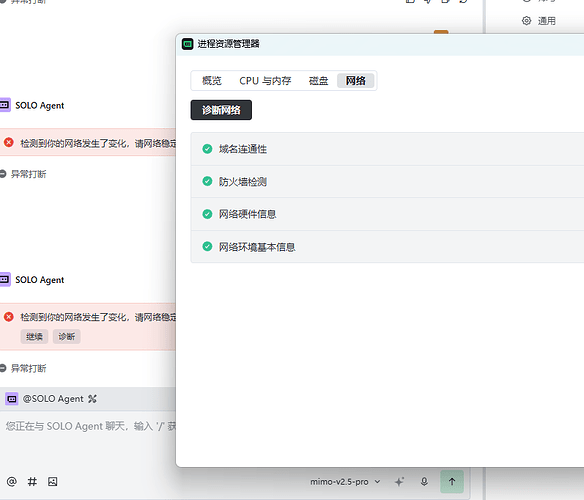Click the @ mention icon
This screenshot has height=500, width=584.
(12, 482)
